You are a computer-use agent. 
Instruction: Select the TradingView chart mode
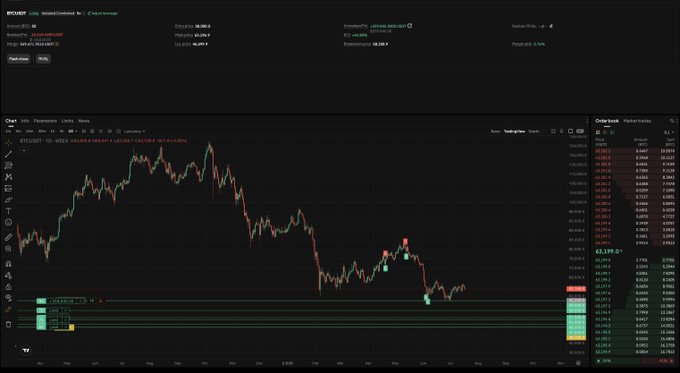pyautogui.click(x=514, y=131)
